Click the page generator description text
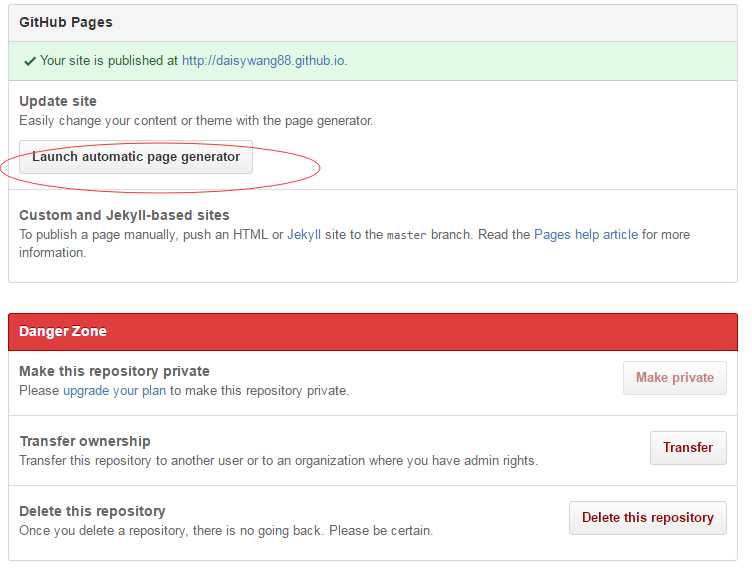Screen dimensions: 752x570 [196, 121]
